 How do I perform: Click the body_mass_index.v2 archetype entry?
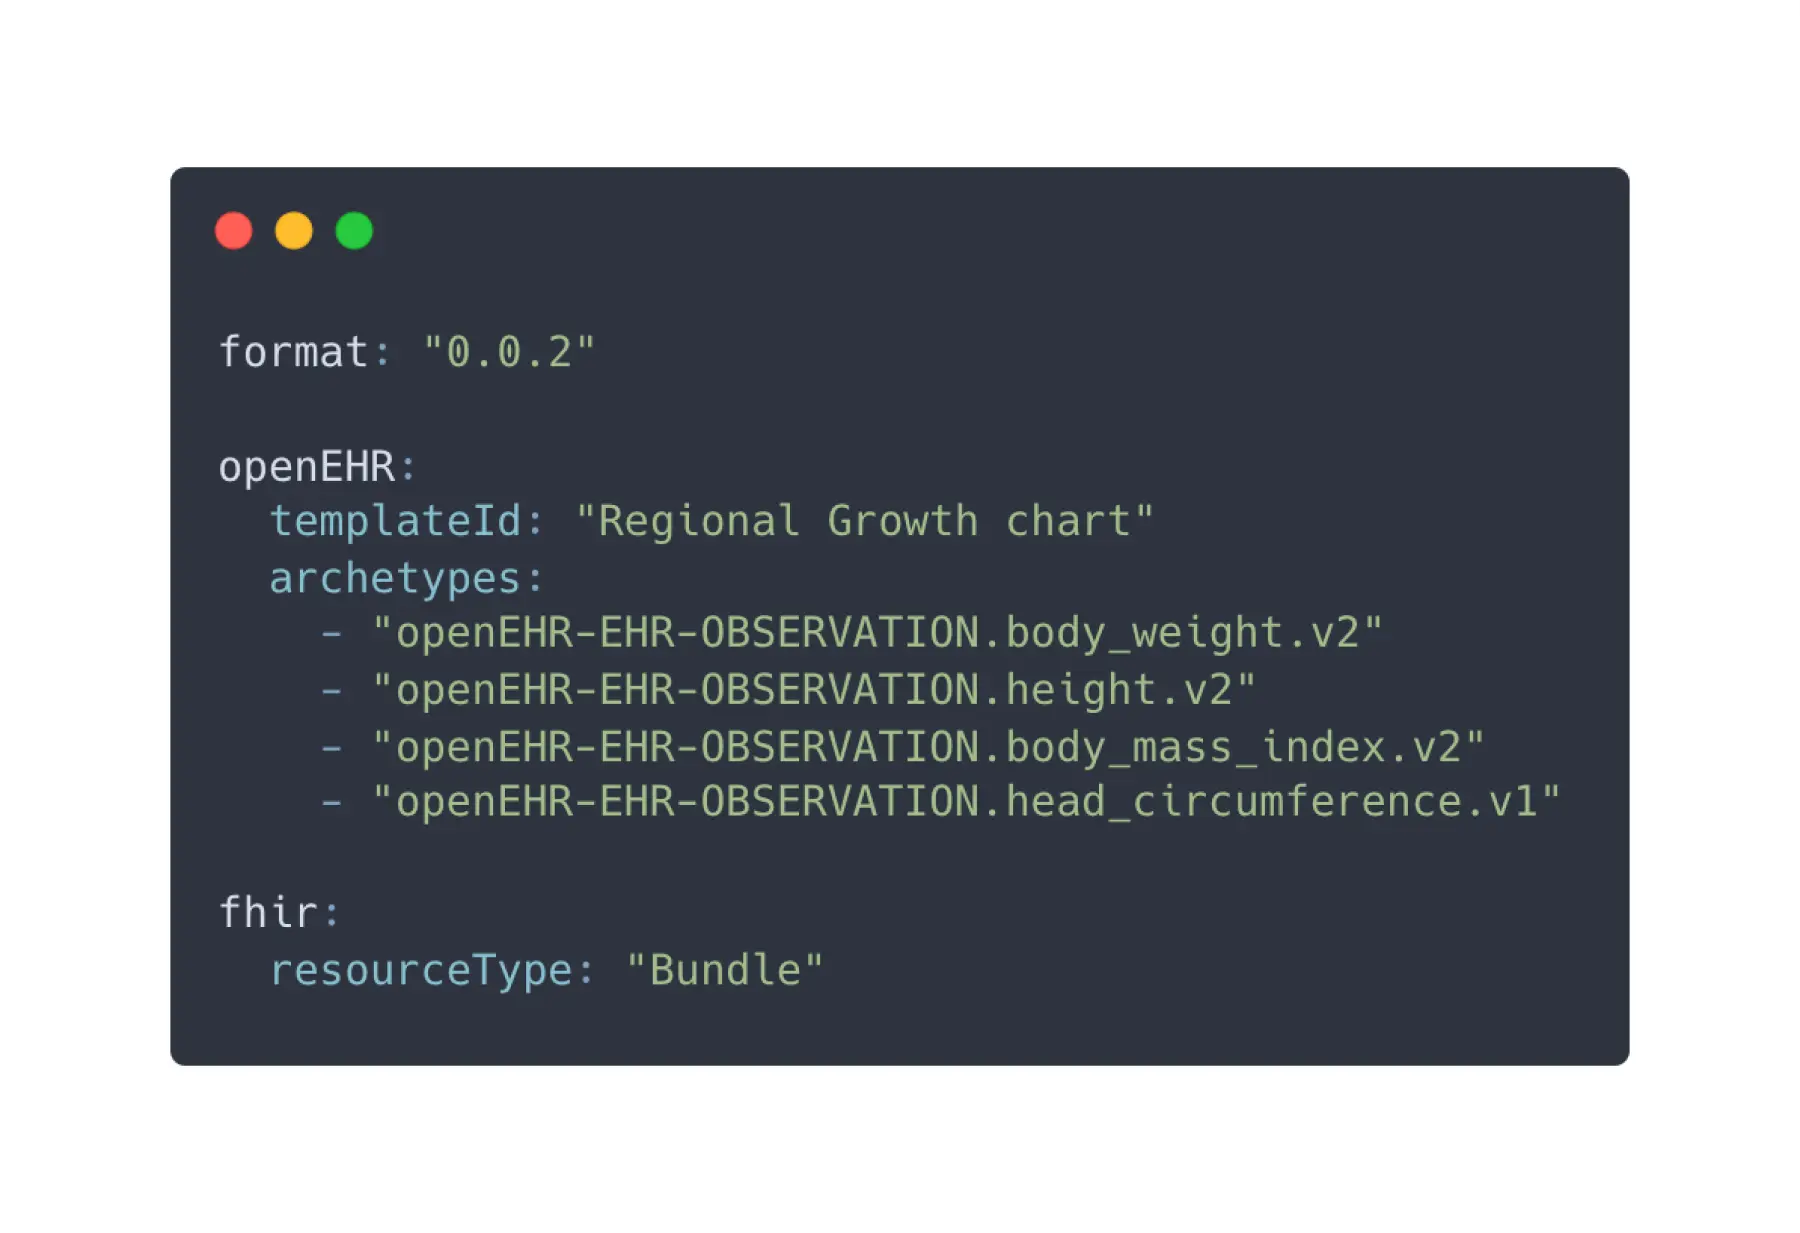click(928, 747)
